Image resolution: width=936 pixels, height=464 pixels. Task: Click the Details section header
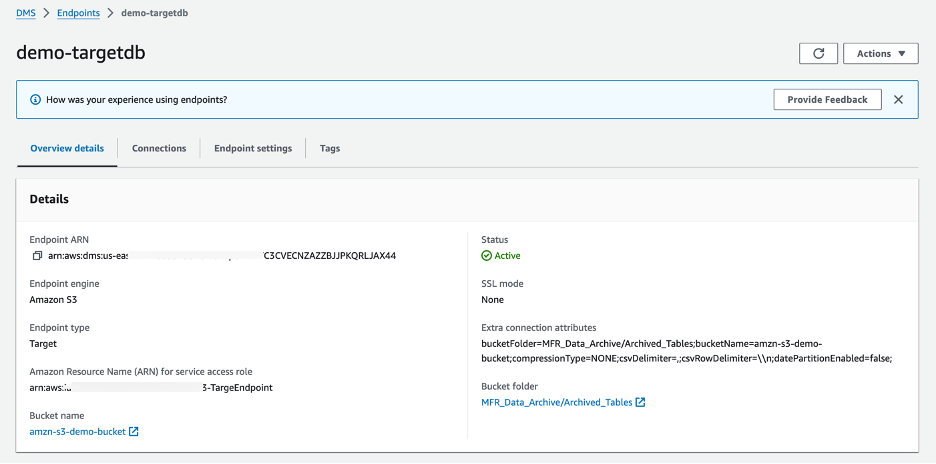[x=49, y=199]
